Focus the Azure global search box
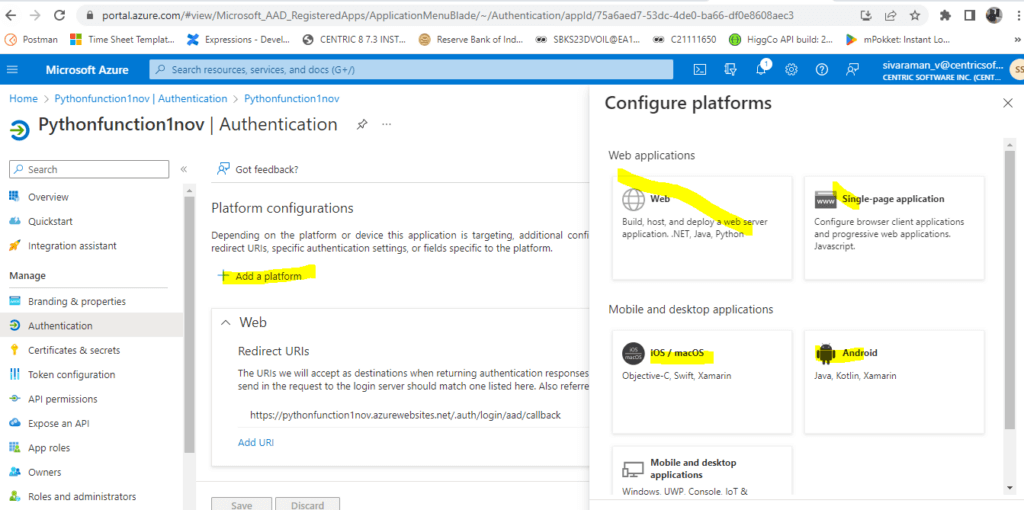 (x=411, y=70)
